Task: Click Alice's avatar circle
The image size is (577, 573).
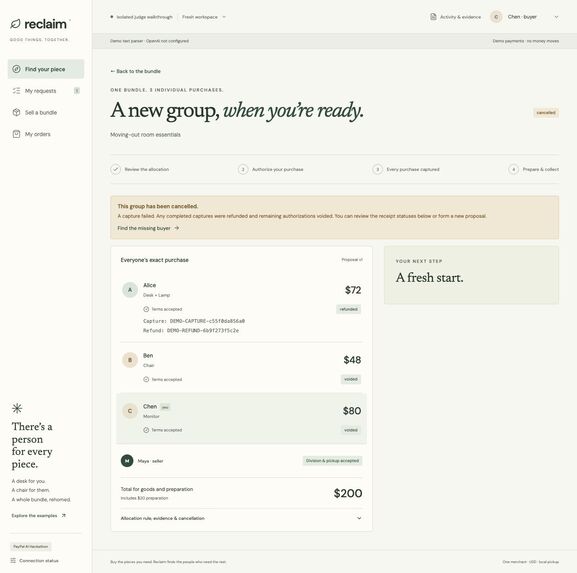Action: (x=130, y=290)
